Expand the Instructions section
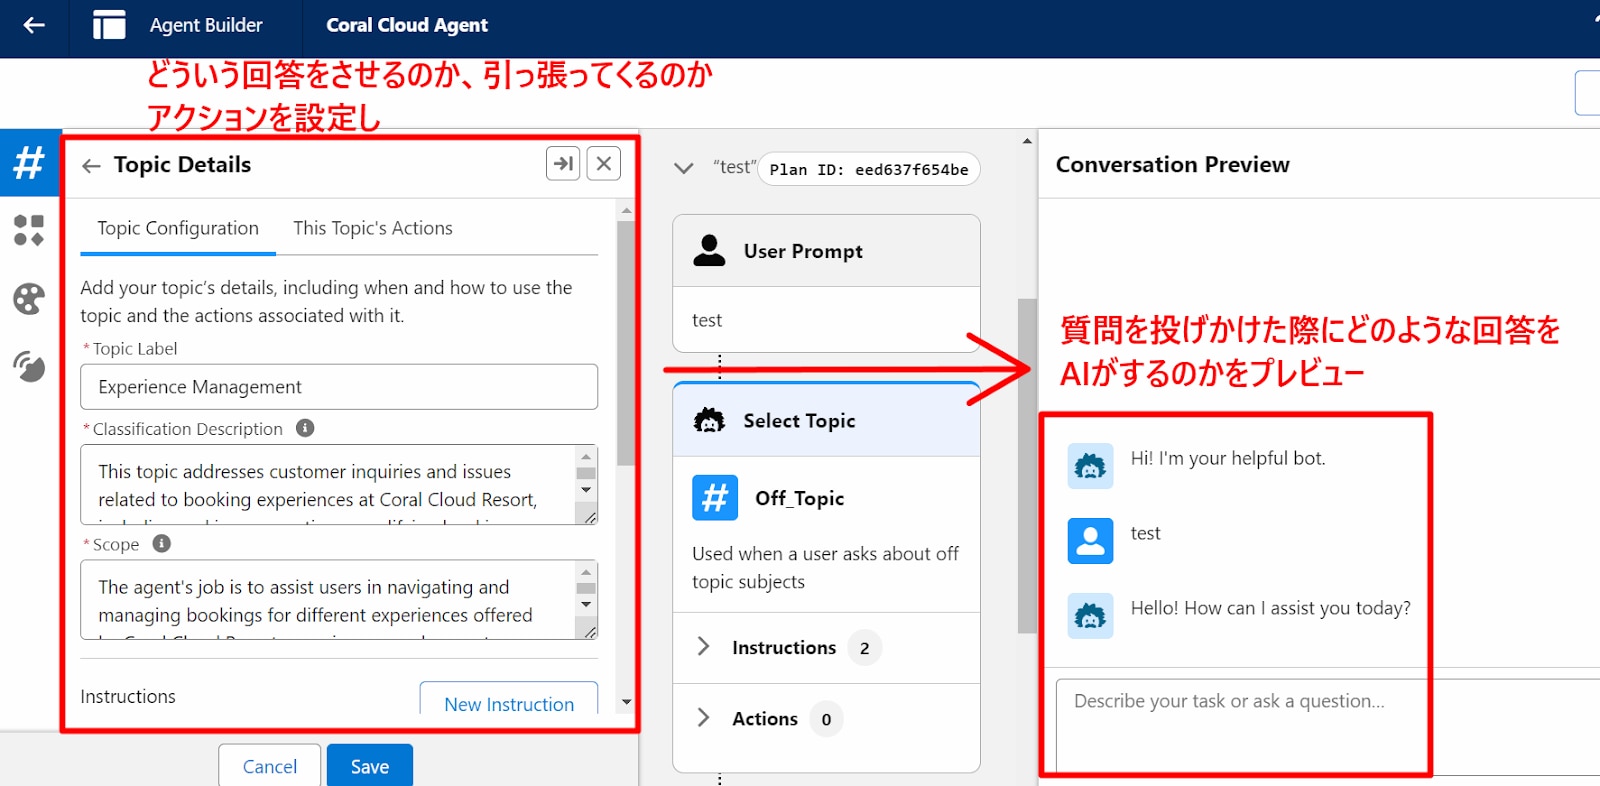This screenshot has height=786, width=1600. coord(703,647)
